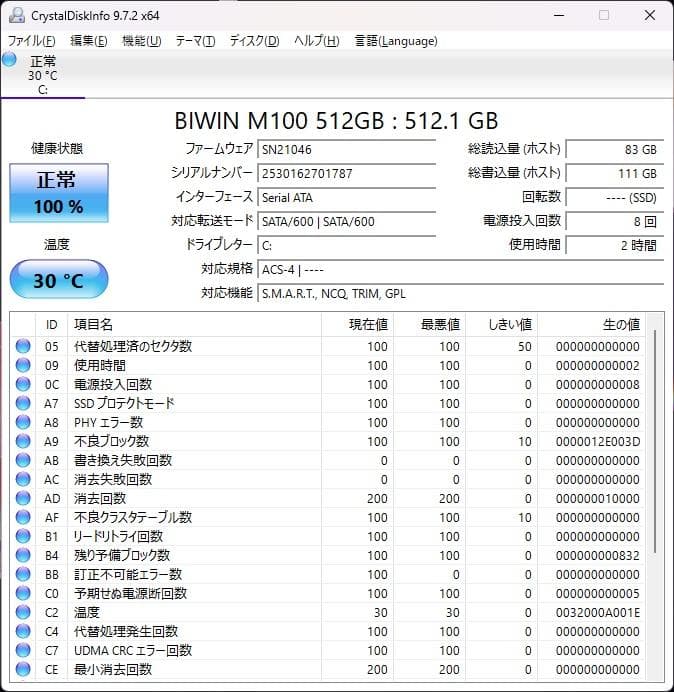Screen dimensions: 674x692
Task: Click status orb for AD 消去回数 row
Action: coord(23,498)
